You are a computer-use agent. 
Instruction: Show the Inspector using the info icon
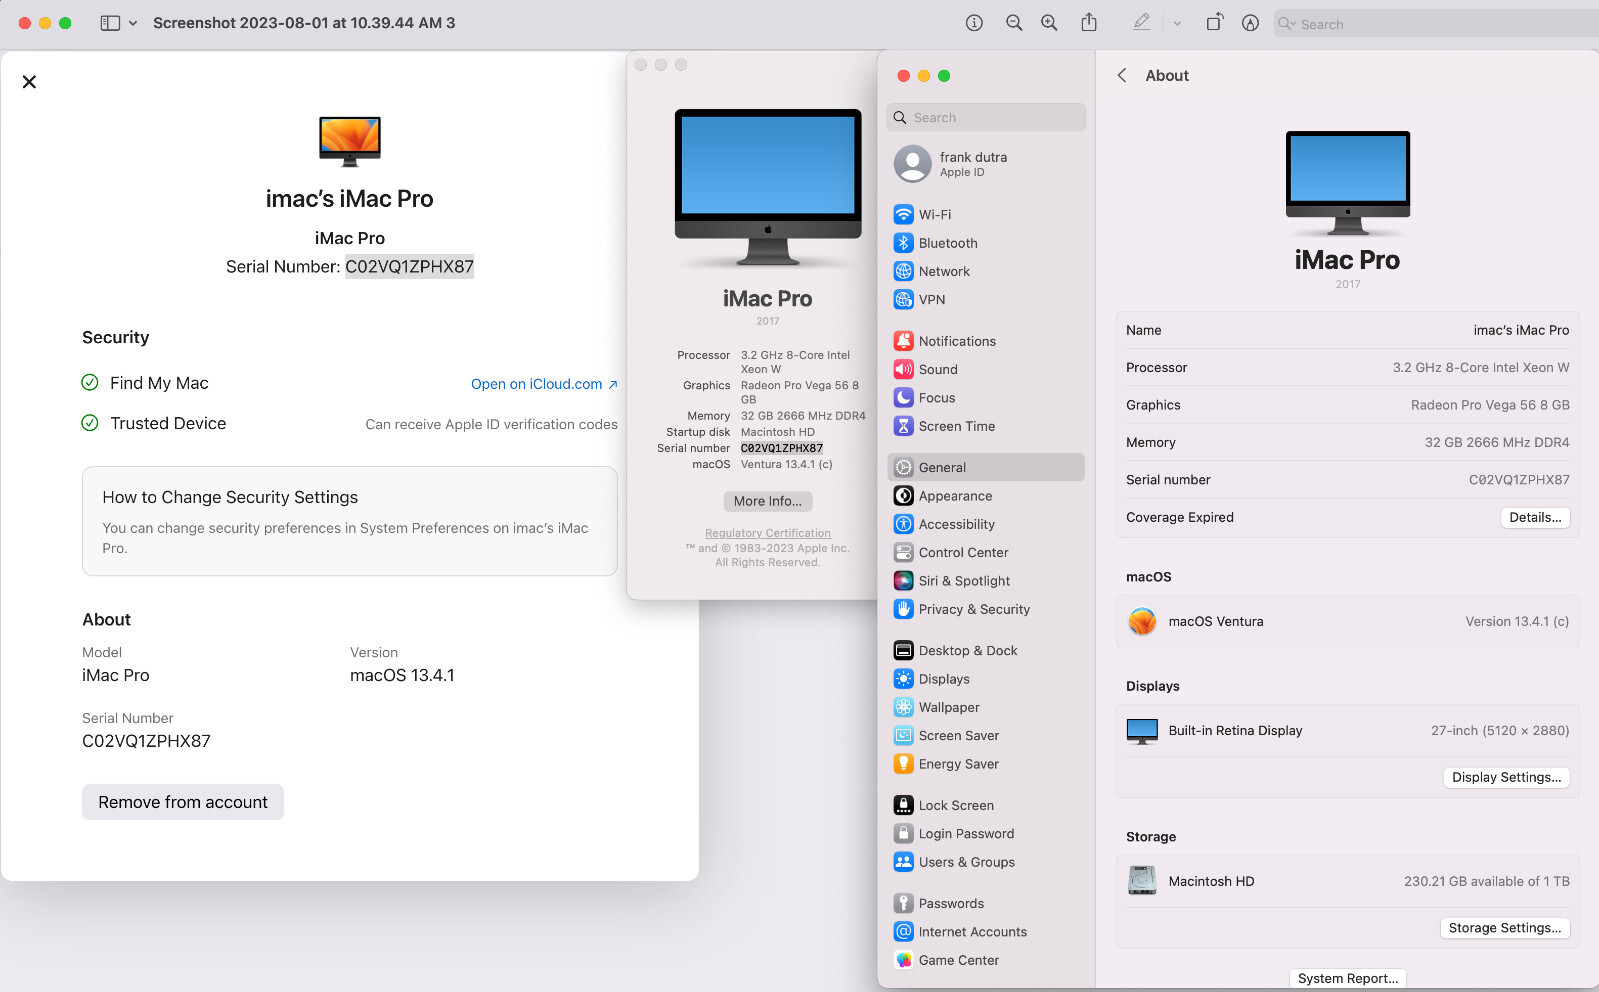pyautogui.click(x=974, y=23)
